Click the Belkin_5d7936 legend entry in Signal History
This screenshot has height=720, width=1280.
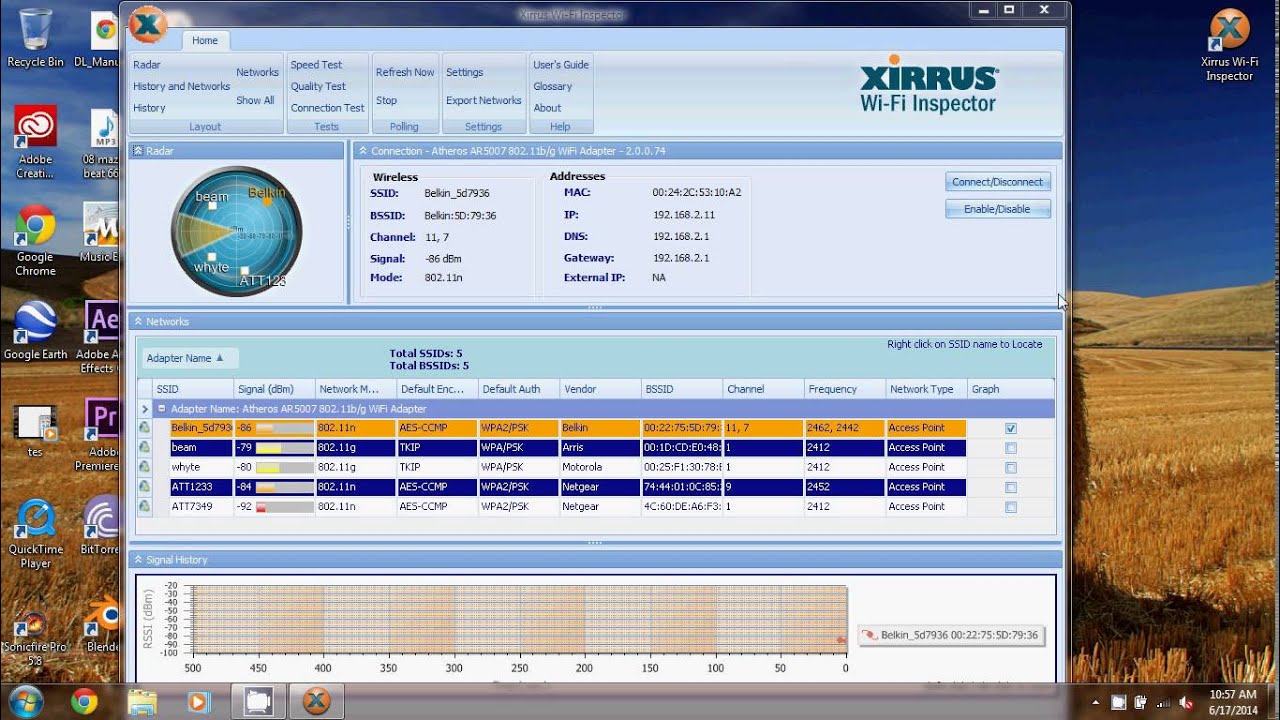click(951, 635)
